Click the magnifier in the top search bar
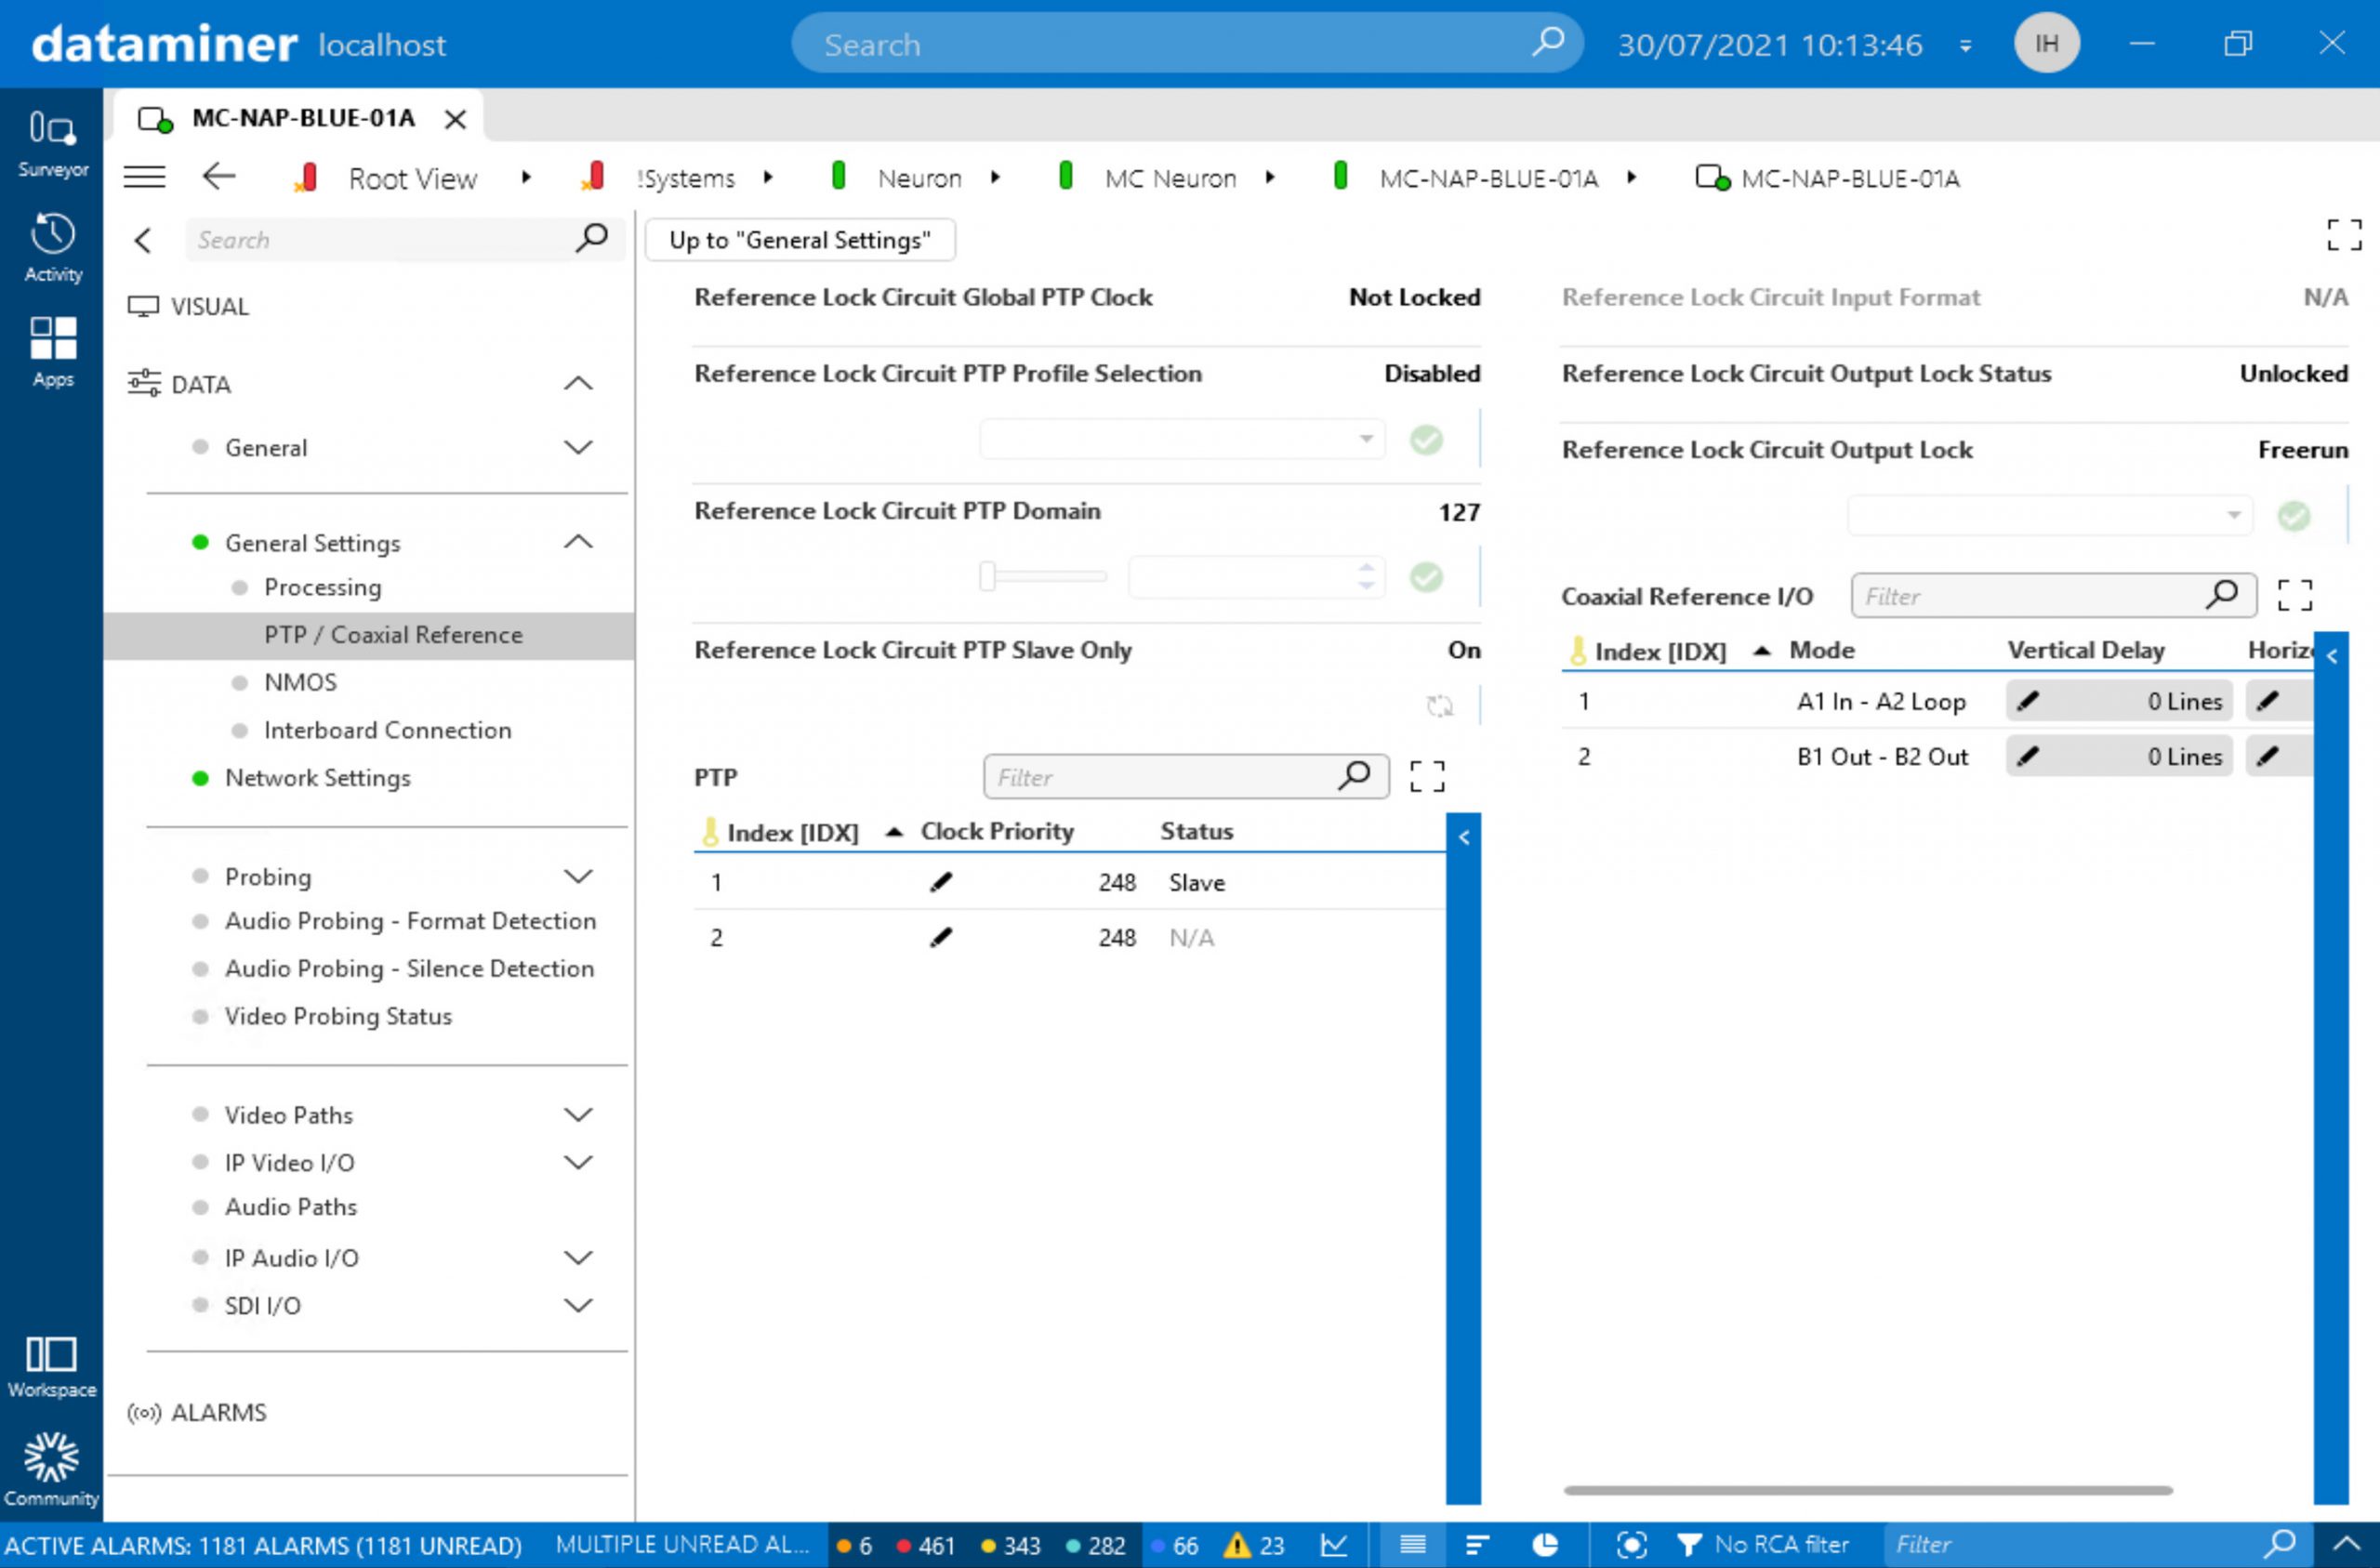This screenshot has width=2380, height=1568. 1548,42
